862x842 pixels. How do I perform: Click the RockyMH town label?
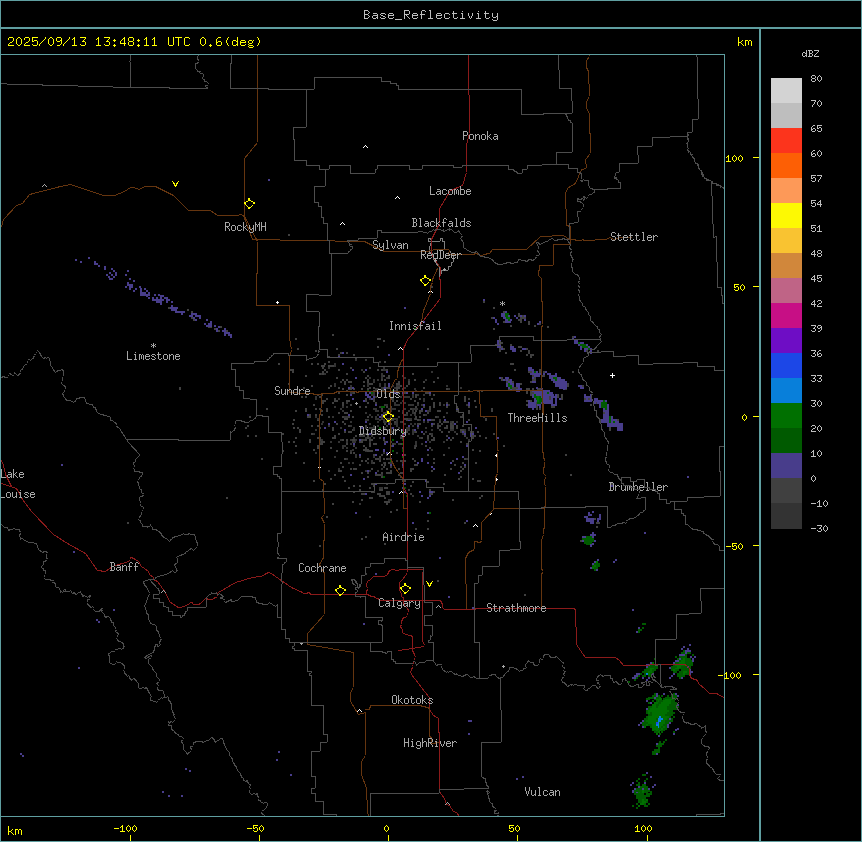(x=245, y=227)
